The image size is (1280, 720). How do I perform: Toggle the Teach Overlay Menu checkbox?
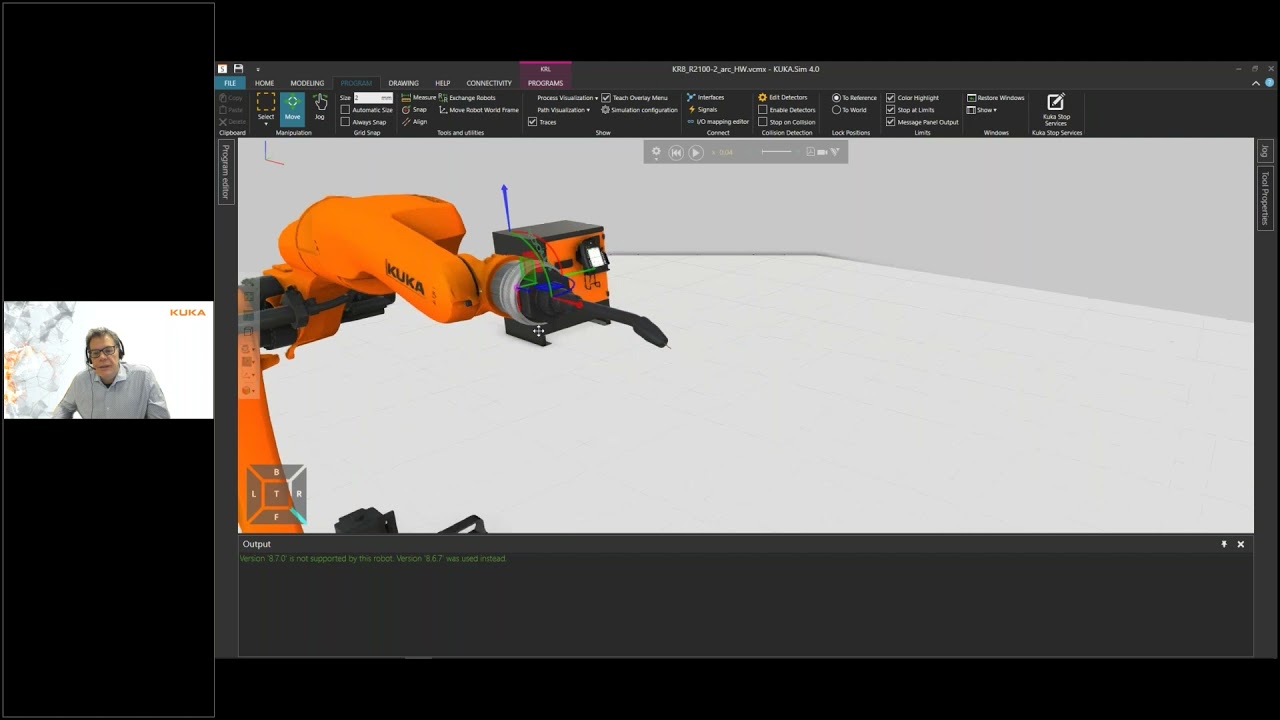click(606, 98)
